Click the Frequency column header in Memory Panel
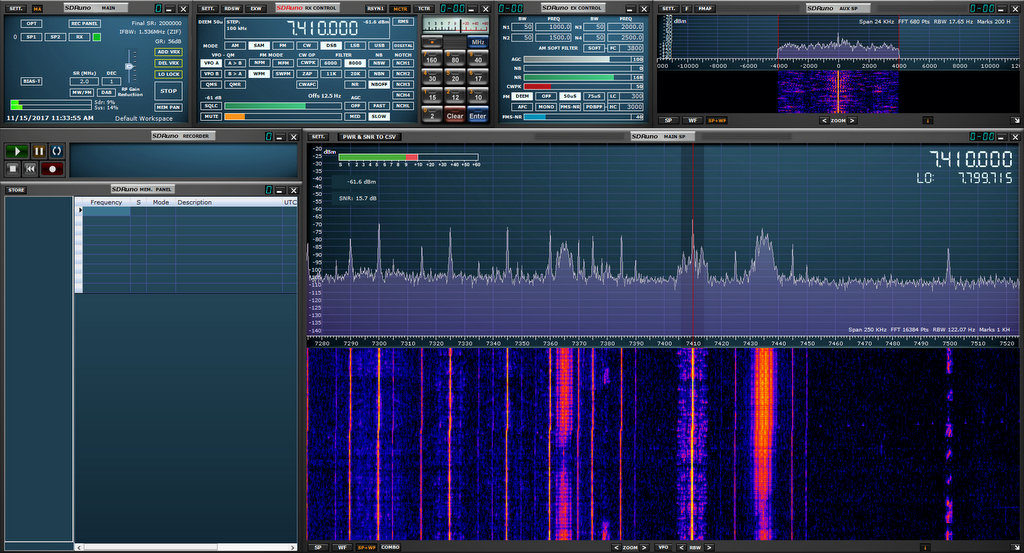 106,202
